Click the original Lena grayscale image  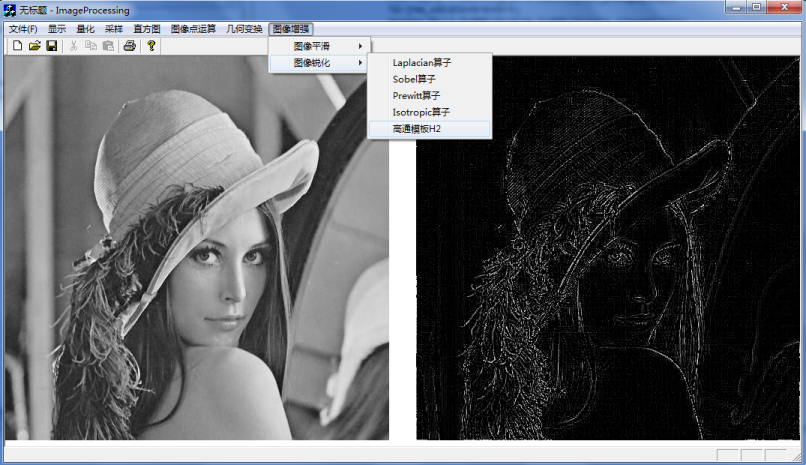click(197, 248)
